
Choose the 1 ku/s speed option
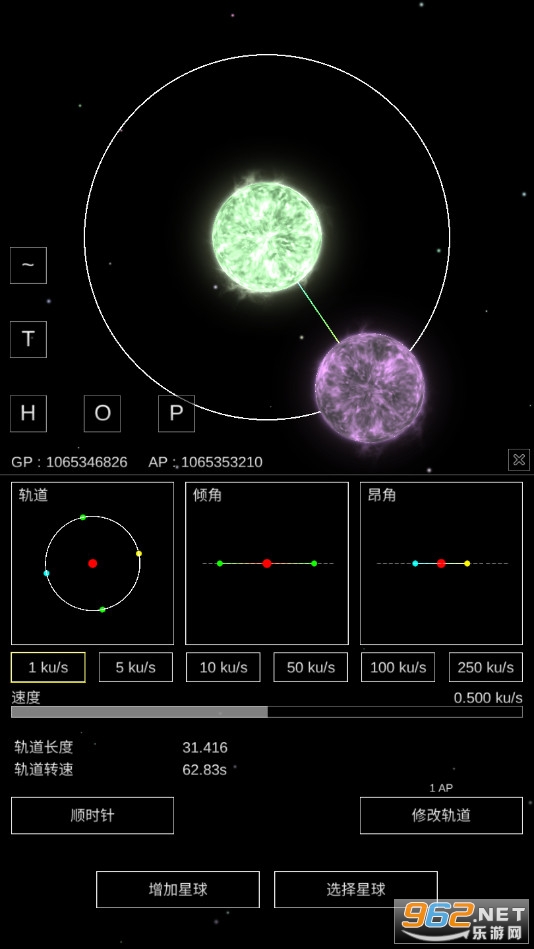48,667
